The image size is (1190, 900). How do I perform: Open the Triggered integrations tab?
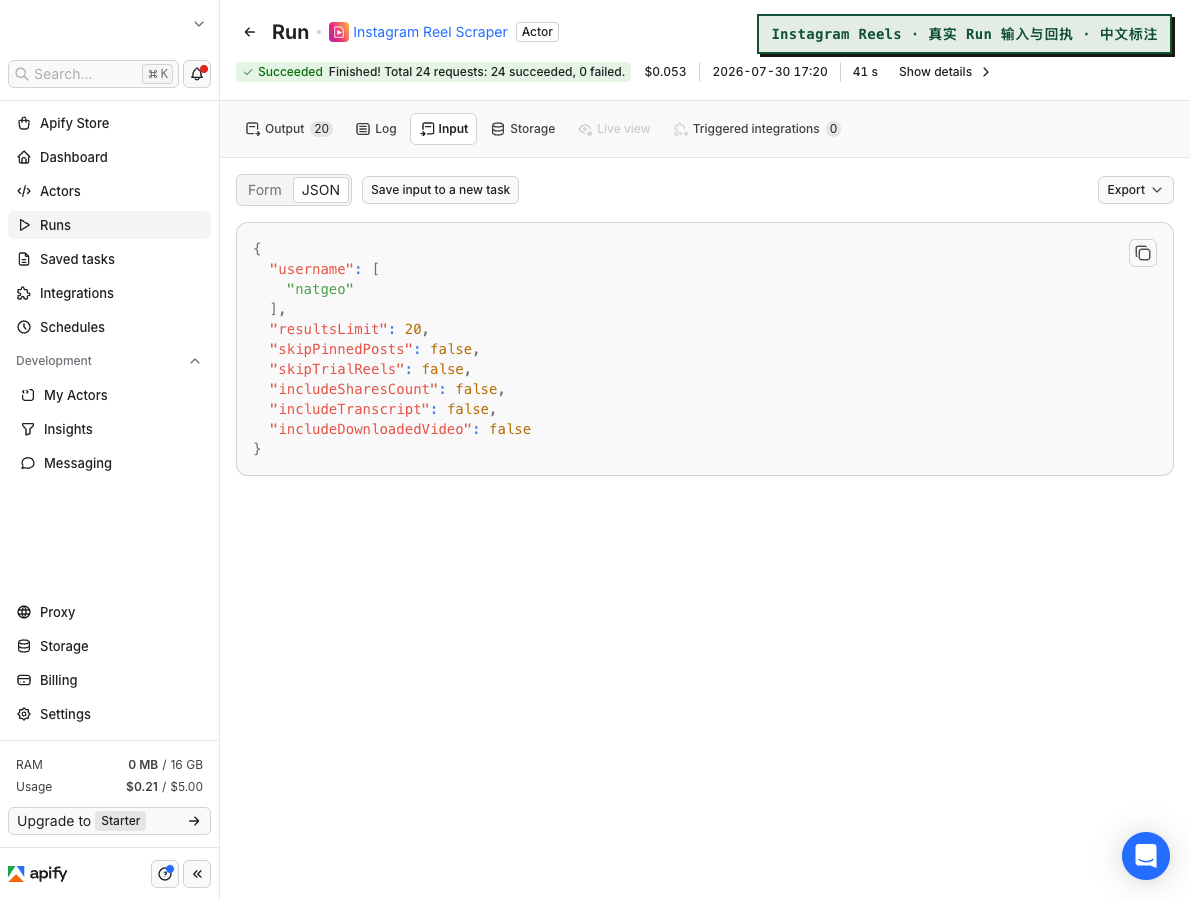pos(756,129)
